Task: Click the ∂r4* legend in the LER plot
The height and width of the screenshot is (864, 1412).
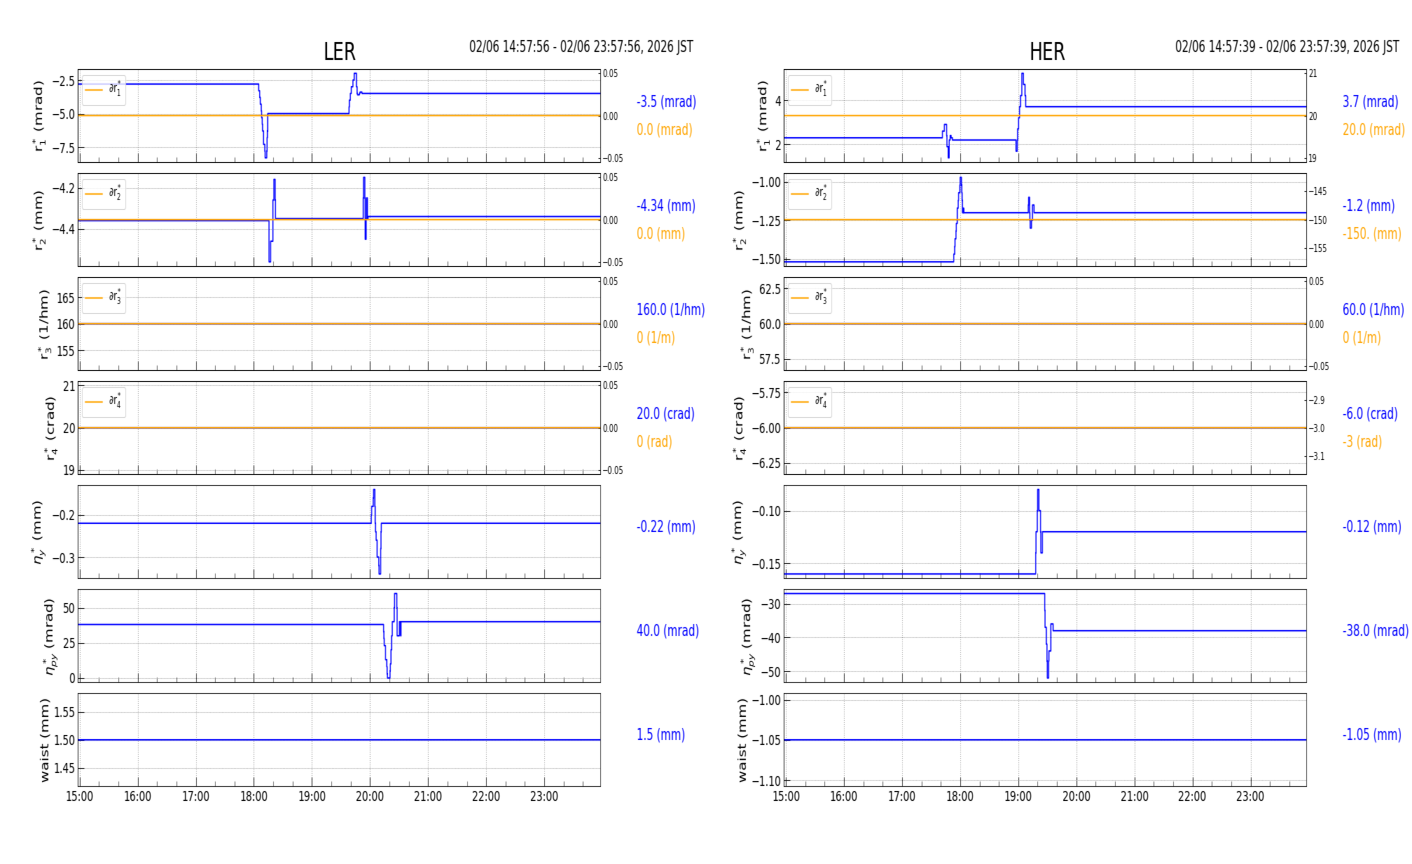Action: [x=104, y=402]
